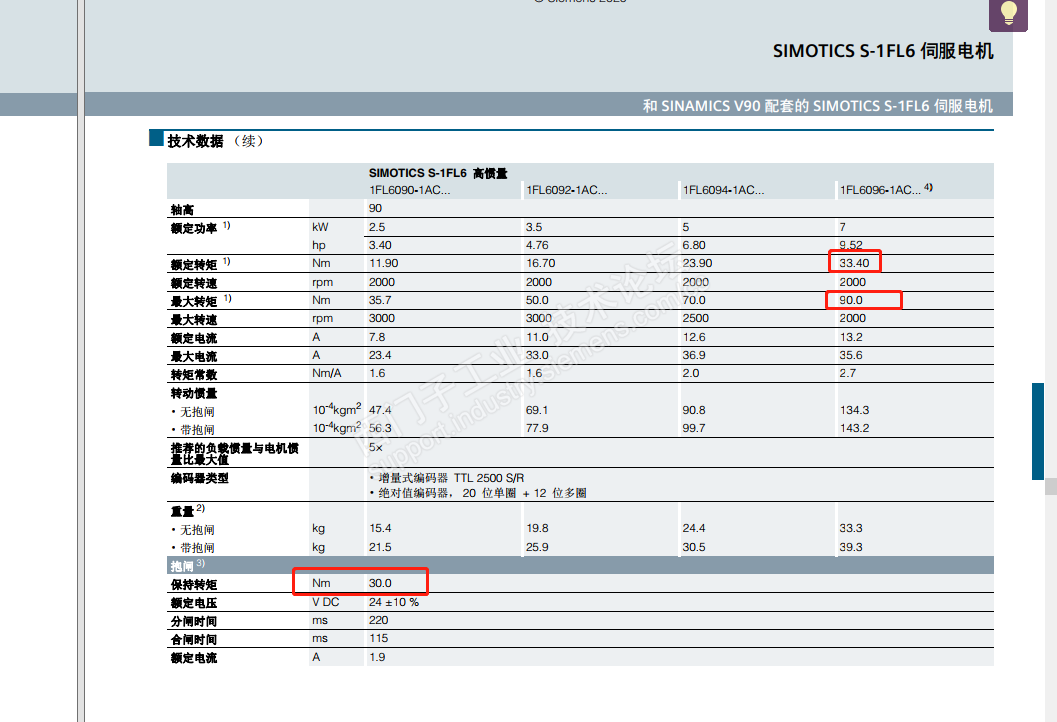Select column header "1FL6096-1AC..."

point(880,190)
